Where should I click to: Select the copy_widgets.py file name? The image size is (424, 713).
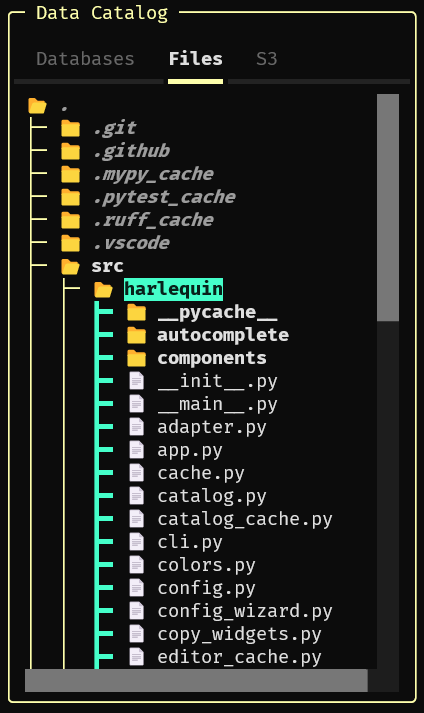[239, 634]
